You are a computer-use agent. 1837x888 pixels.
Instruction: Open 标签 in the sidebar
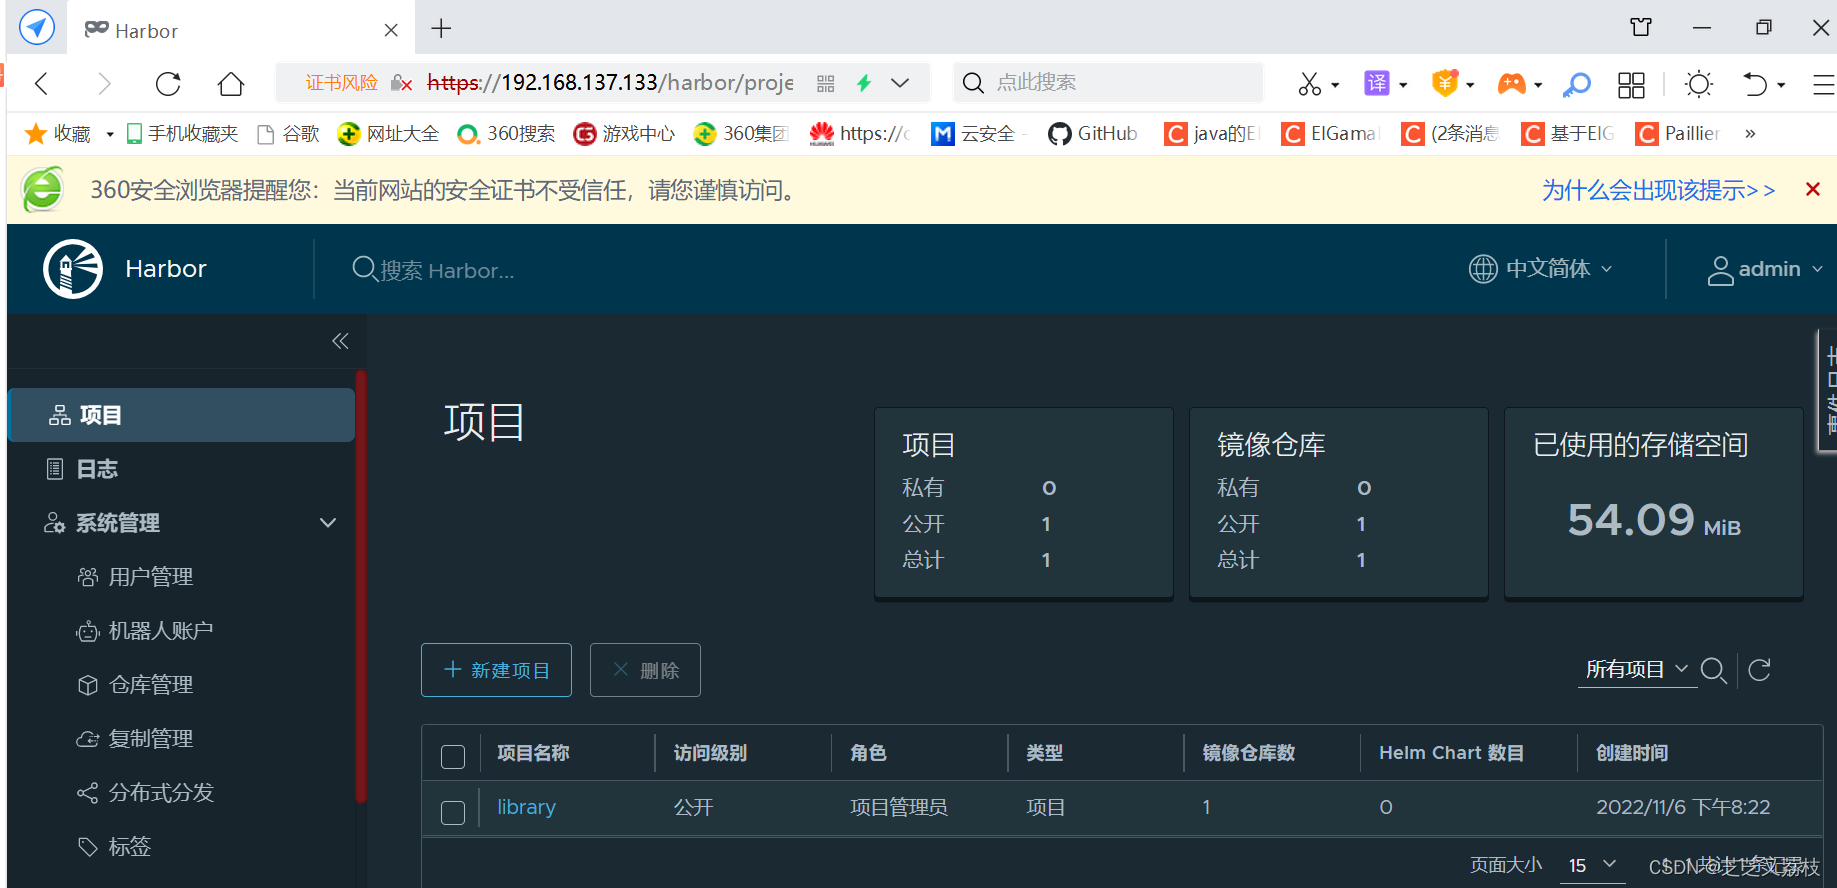coord(129,847)
